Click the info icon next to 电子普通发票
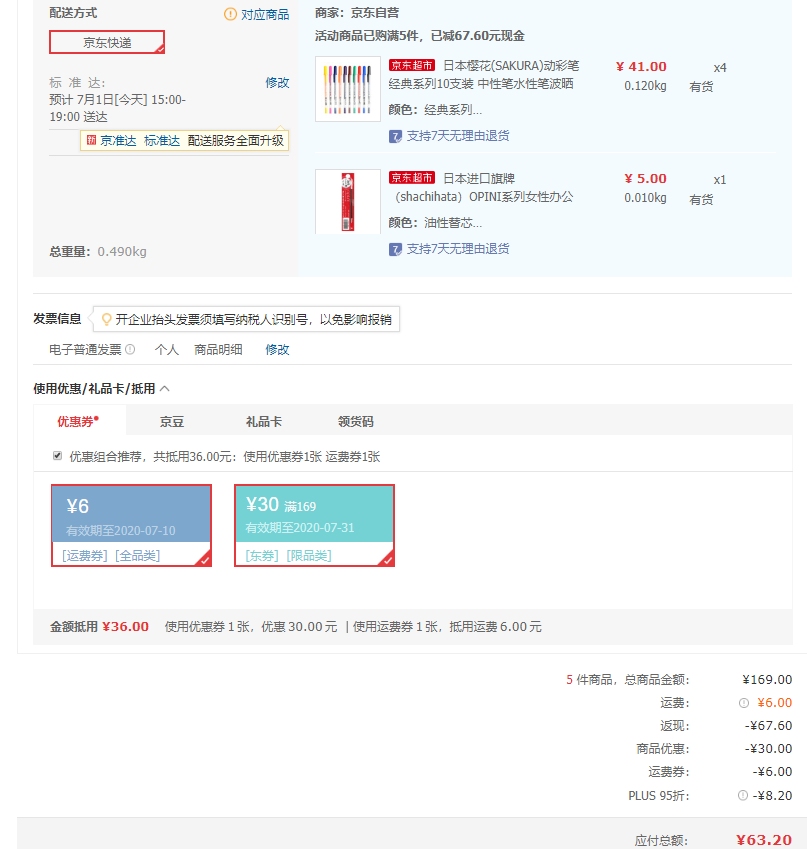Image resolution: width=807 pixels, height=849 pixels. tap(130, 349)
